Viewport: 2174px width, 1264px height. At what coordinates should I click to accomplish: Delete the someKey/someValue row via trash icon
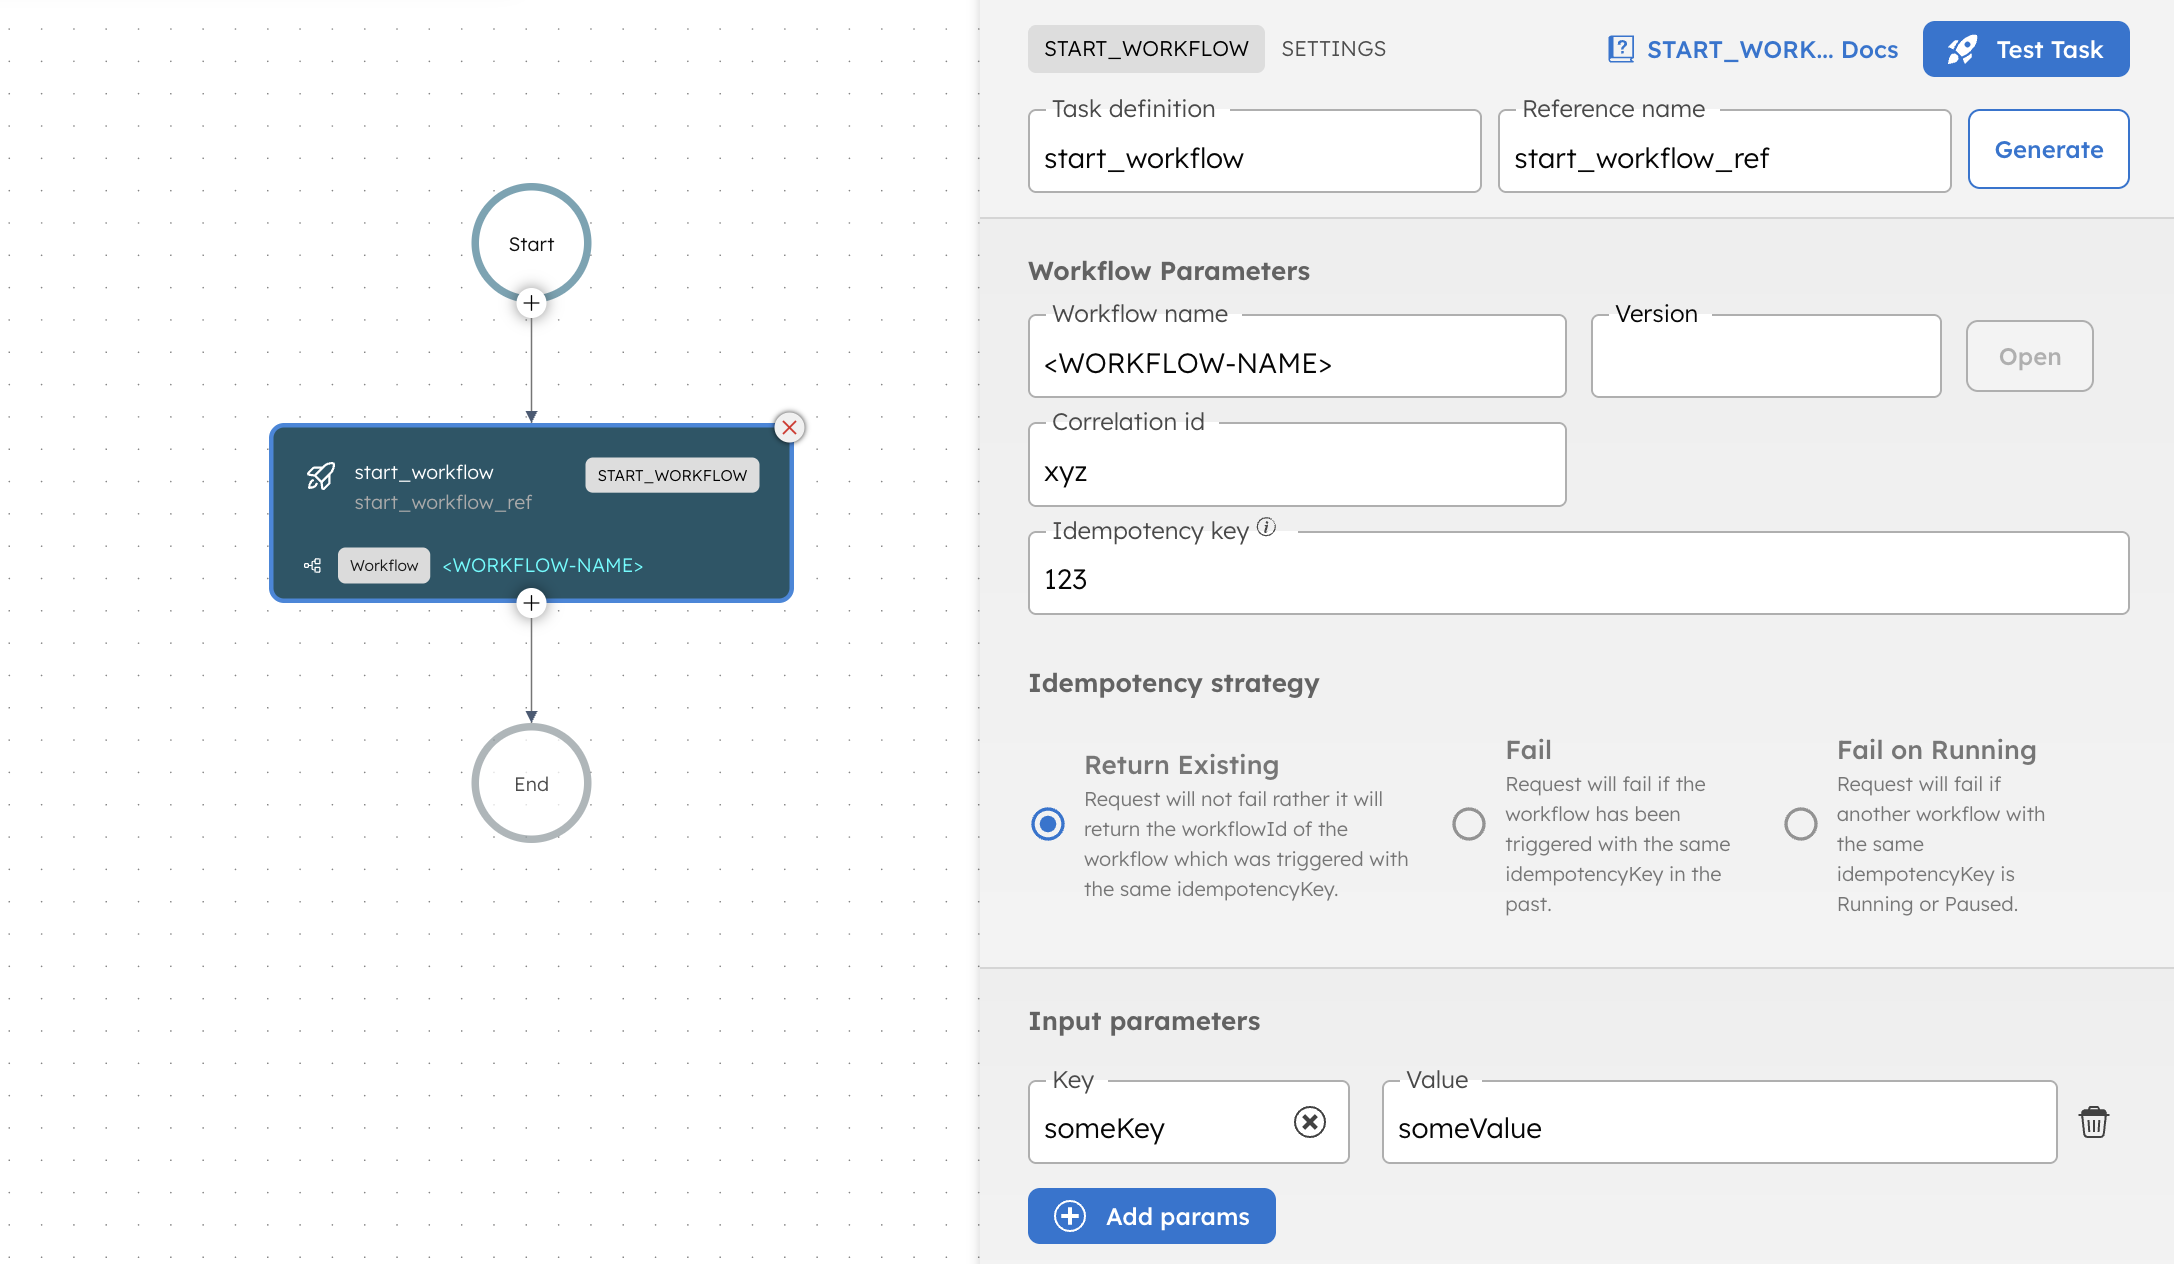2095,1122
